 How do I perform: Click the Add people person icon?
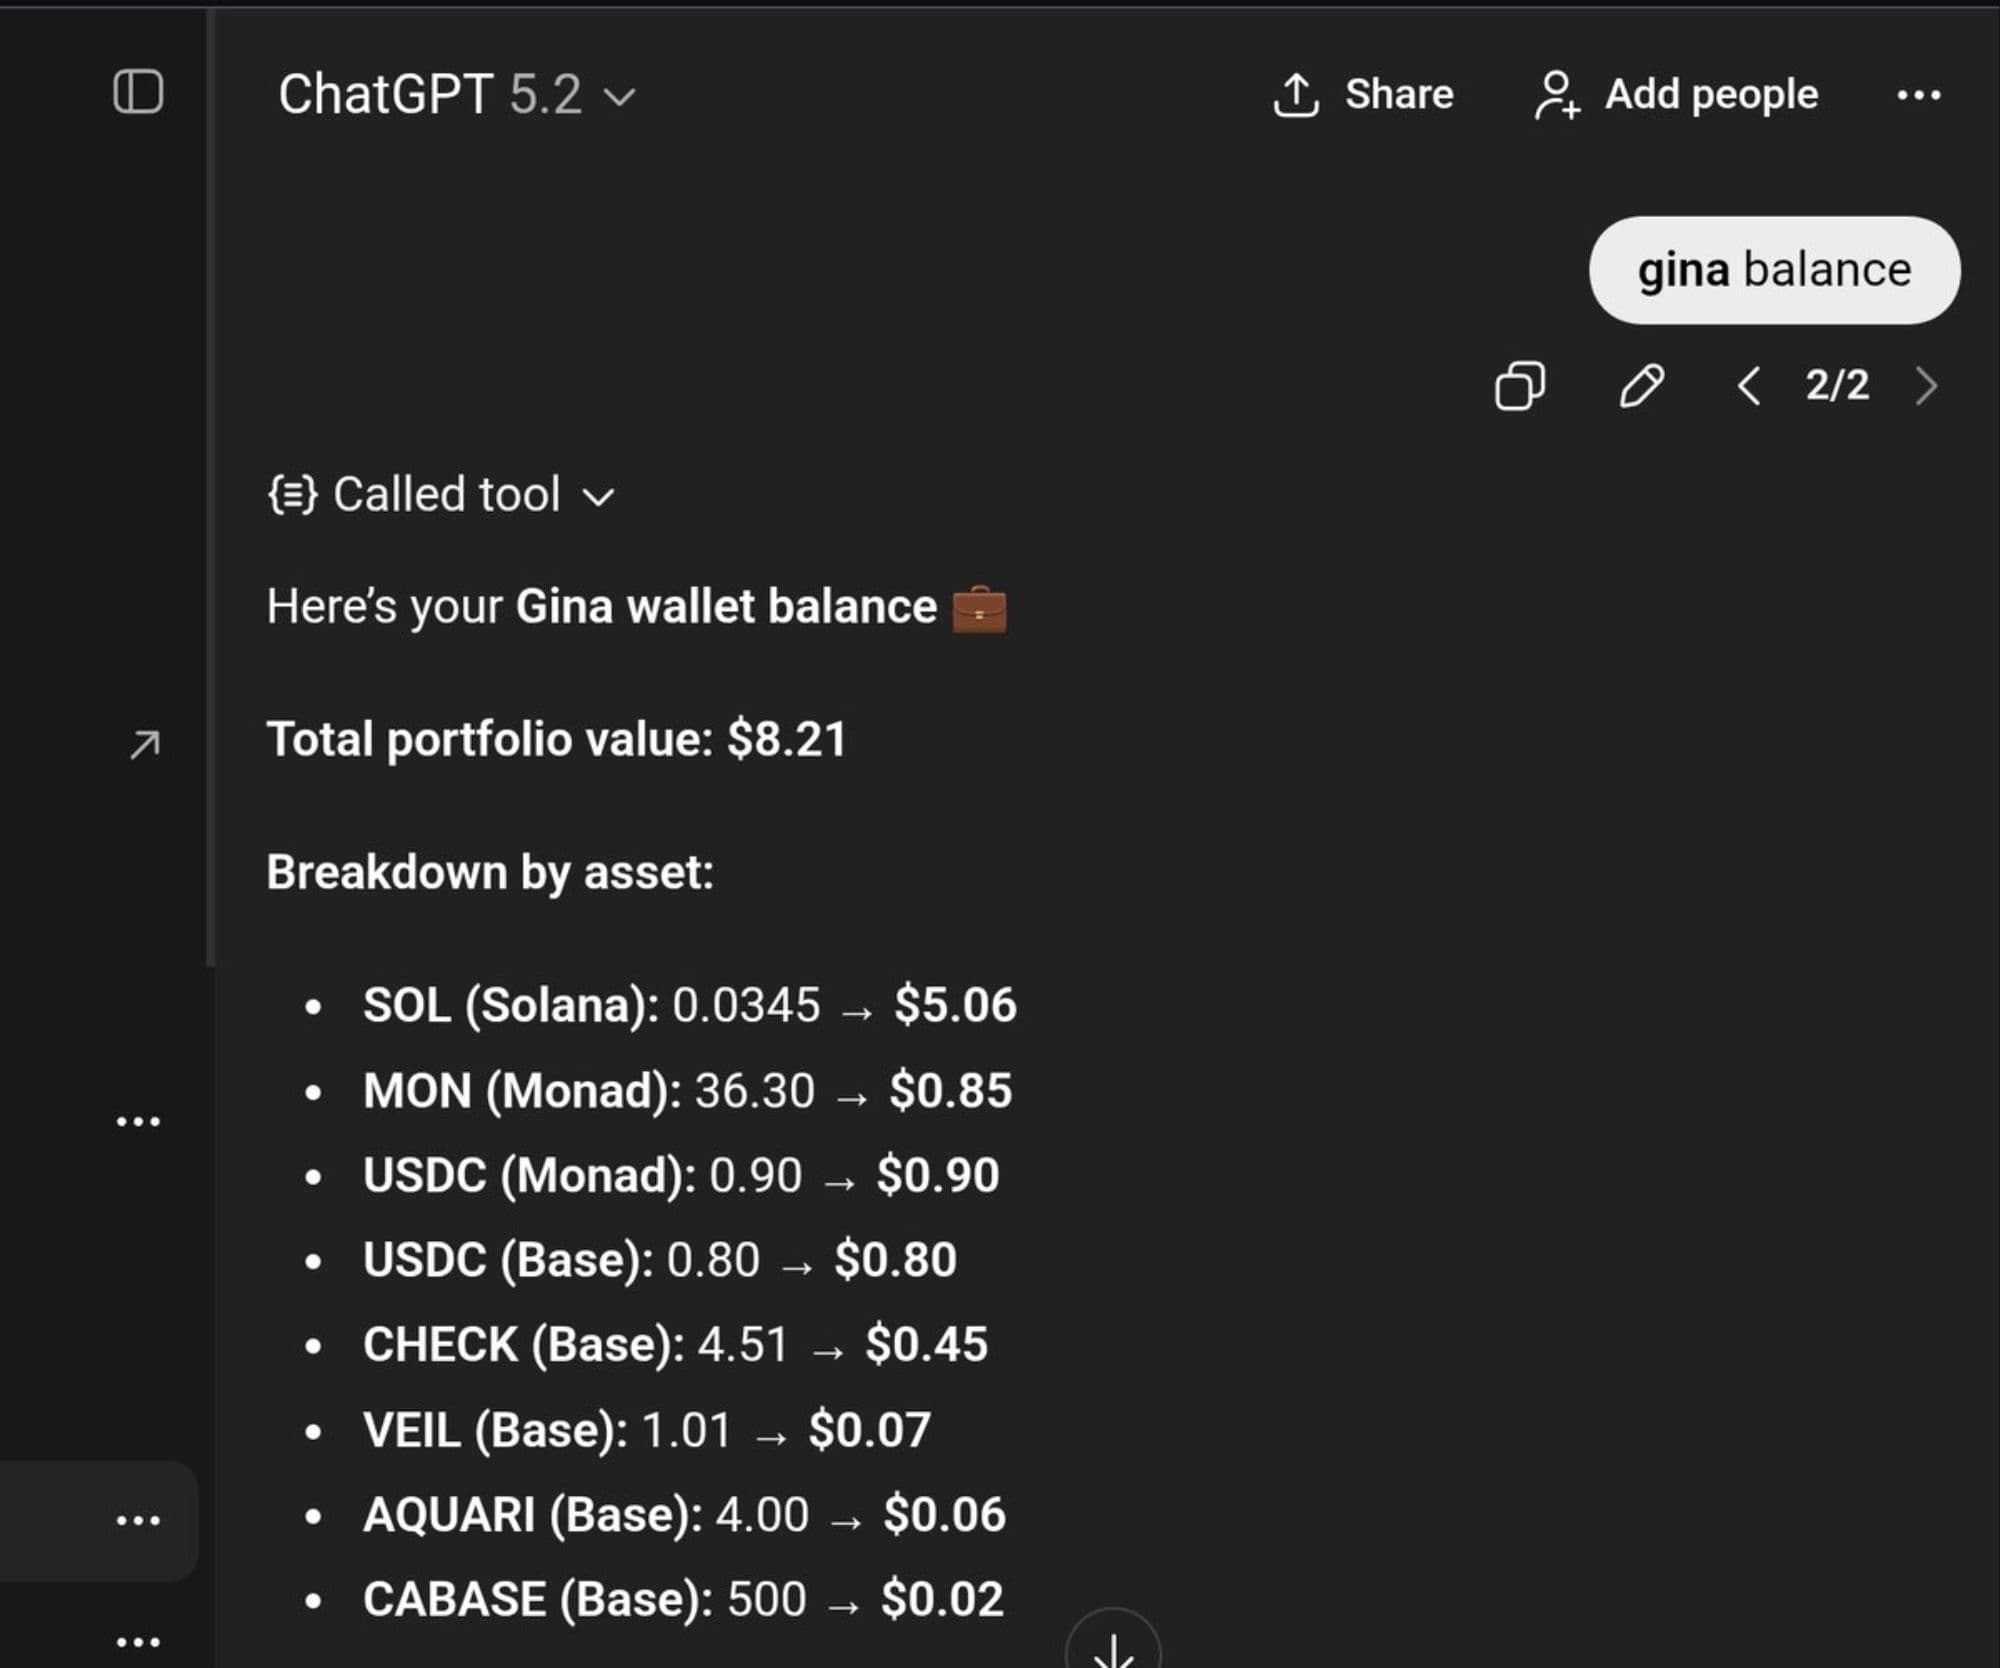click(1557, 95)
